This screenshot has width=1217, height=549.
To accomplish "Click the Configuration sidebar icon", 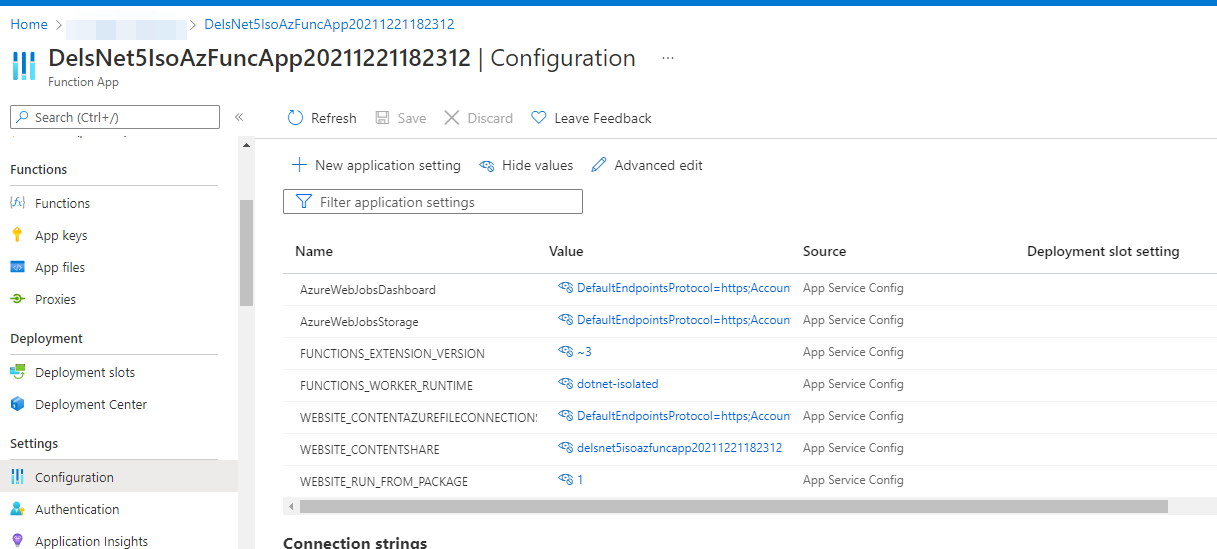I will (x=17, y=477).
